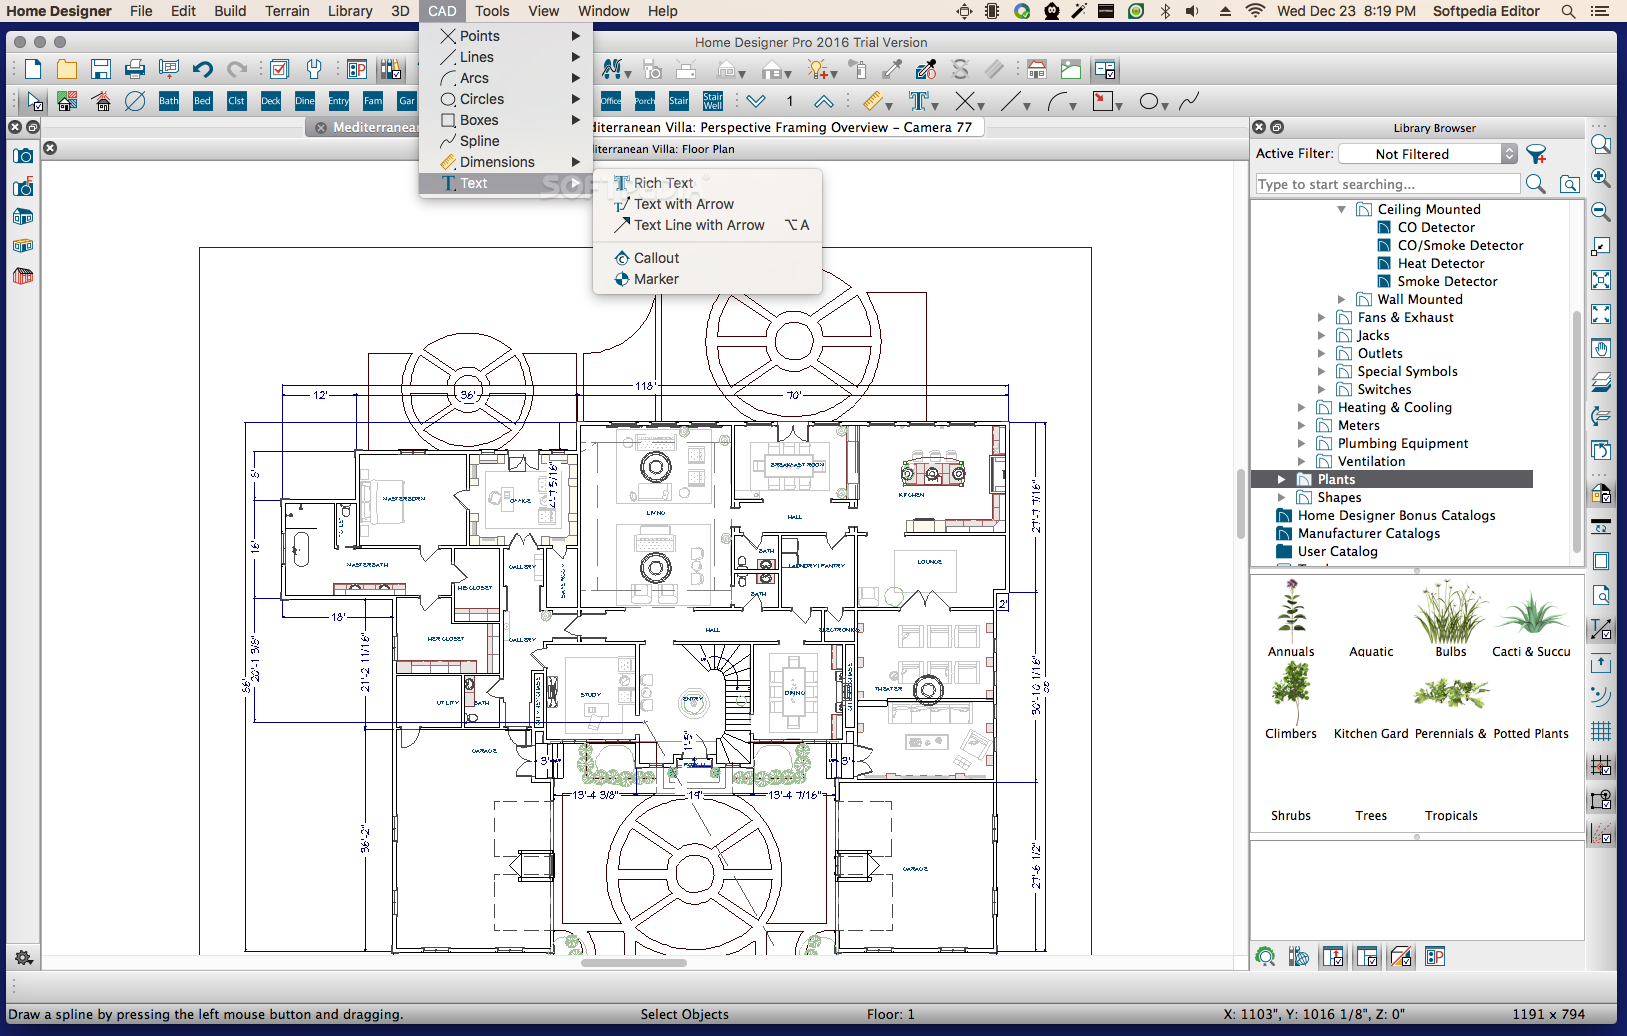Toggle the Select Objects arrow tool
This screenshot has height=1036, width=1627.
coord(35,101)
